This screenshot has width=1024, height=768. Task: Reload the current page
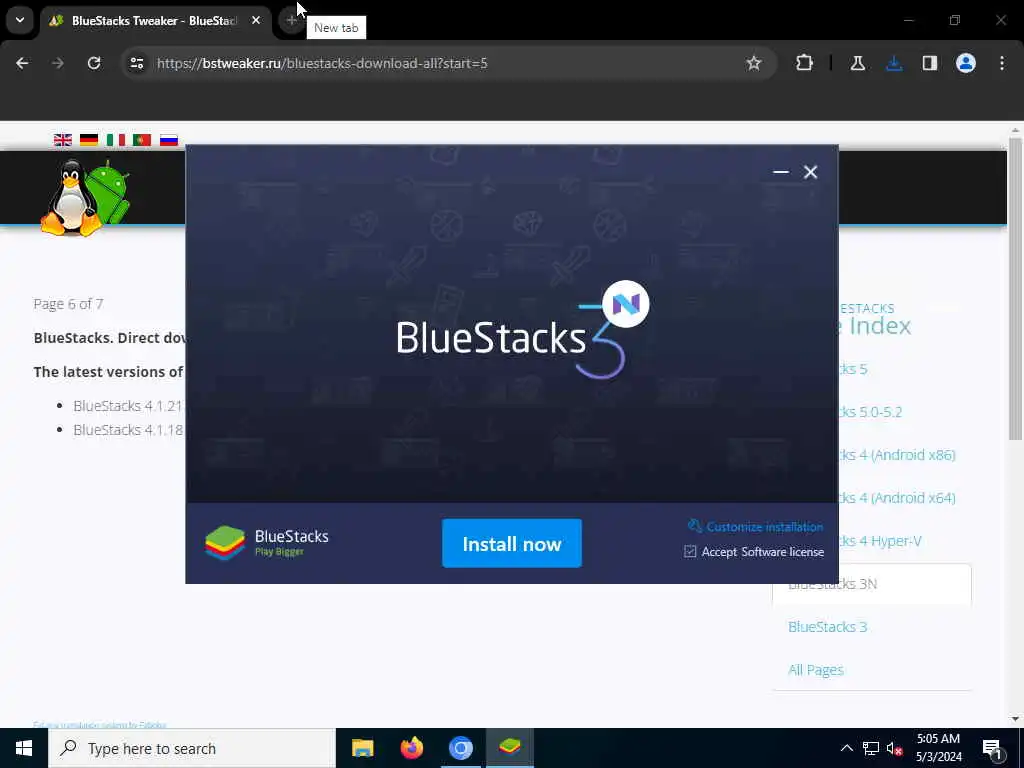point(94,63)
